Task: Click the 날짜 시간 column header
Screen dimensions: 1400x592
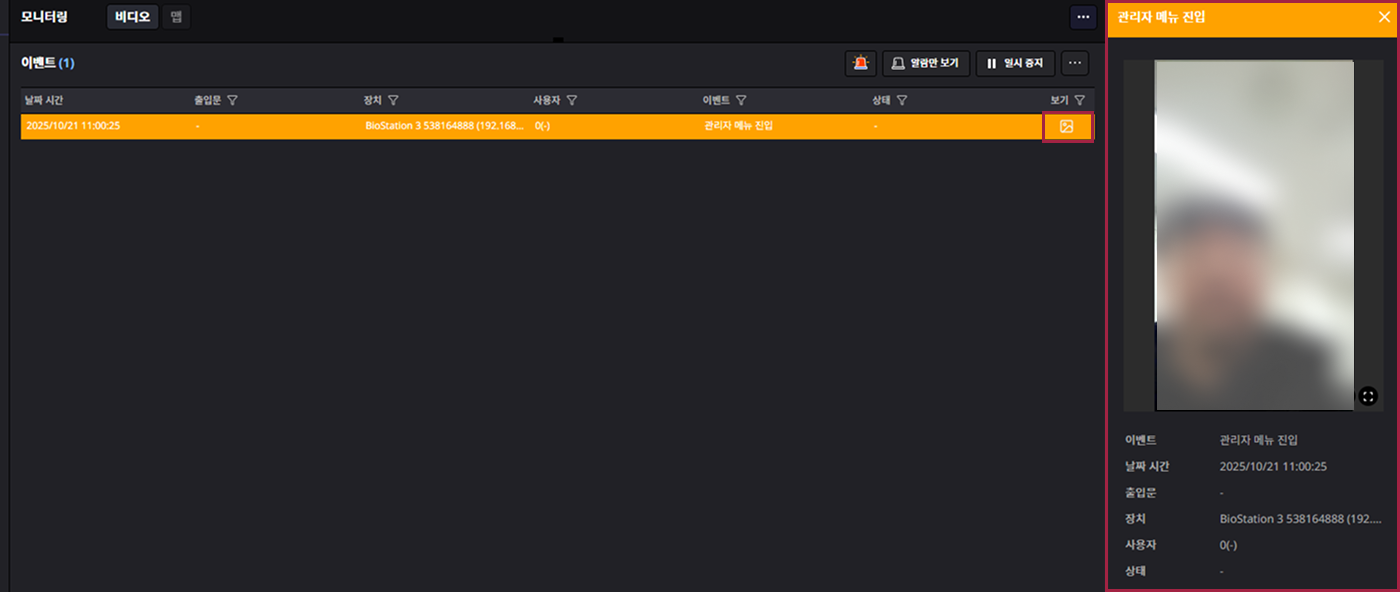Action: click(x=45, y=100)
